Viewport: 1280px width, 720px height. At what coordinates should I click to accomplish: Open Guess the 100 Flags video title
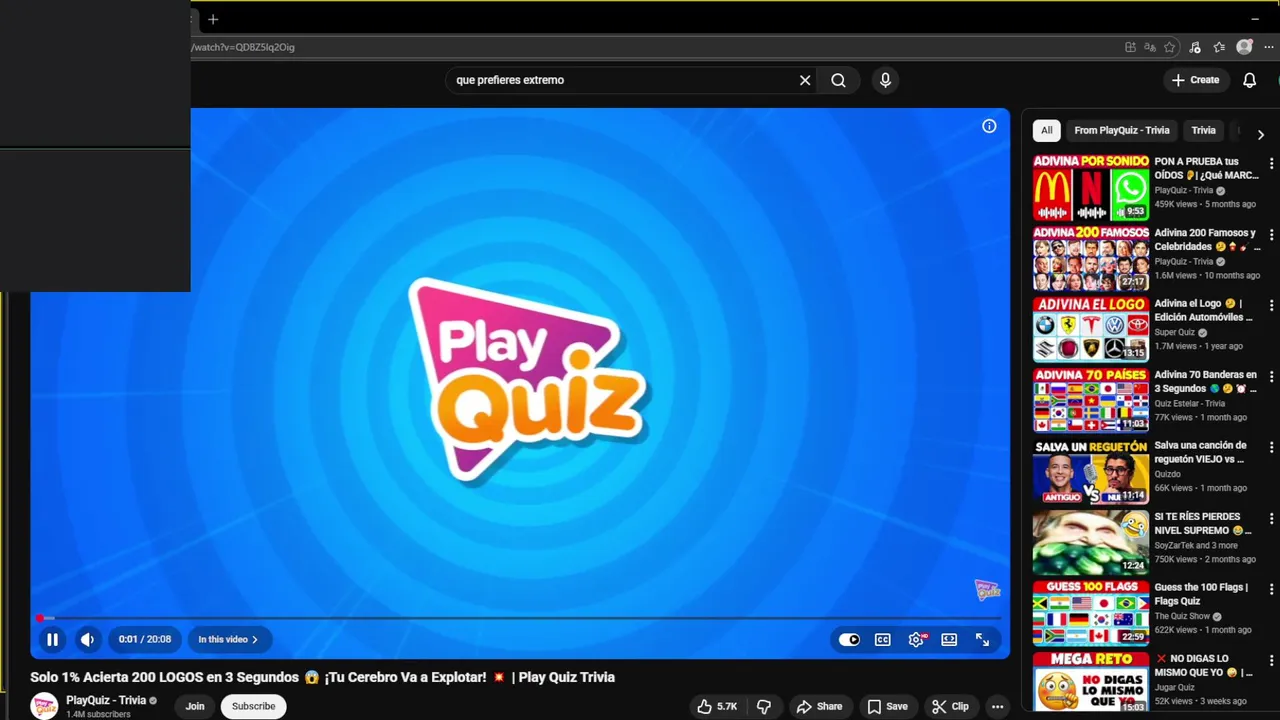pyautogui.click(x=1201, y=594)
